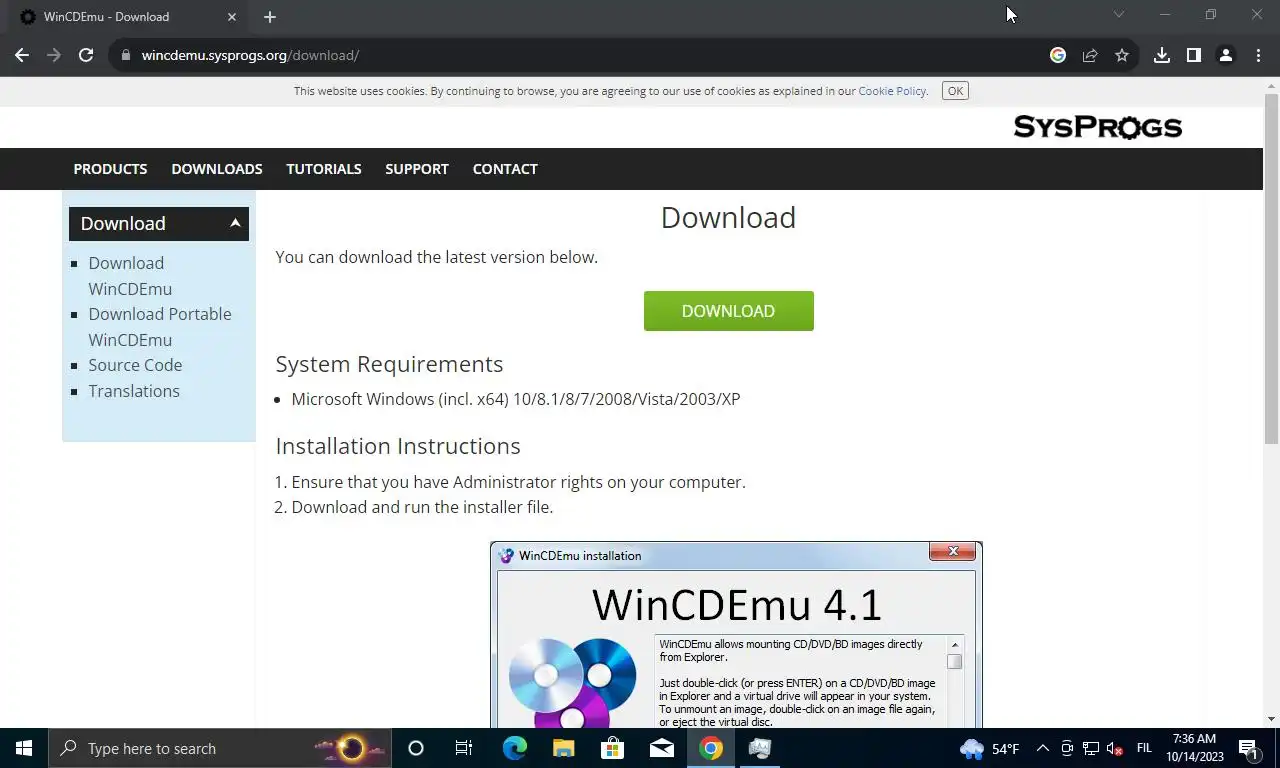This screenshot has width=1280, height=768.
Task: Go back to the previous page
Action: [22, 55]
